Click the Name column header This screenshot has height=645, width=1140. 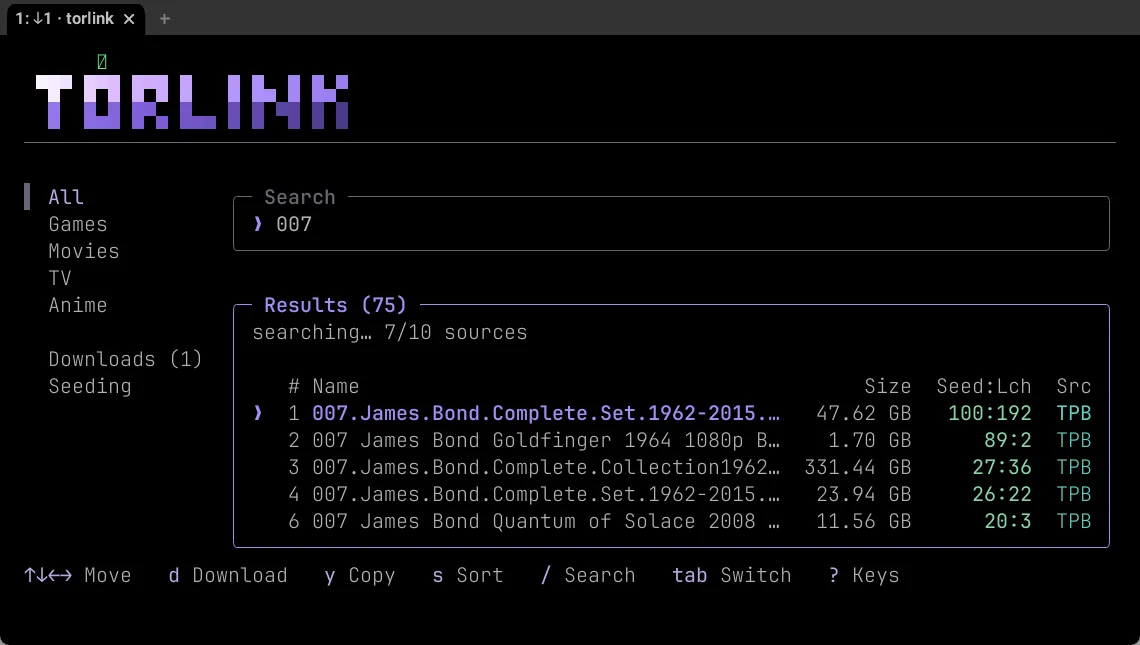(336, 386)
